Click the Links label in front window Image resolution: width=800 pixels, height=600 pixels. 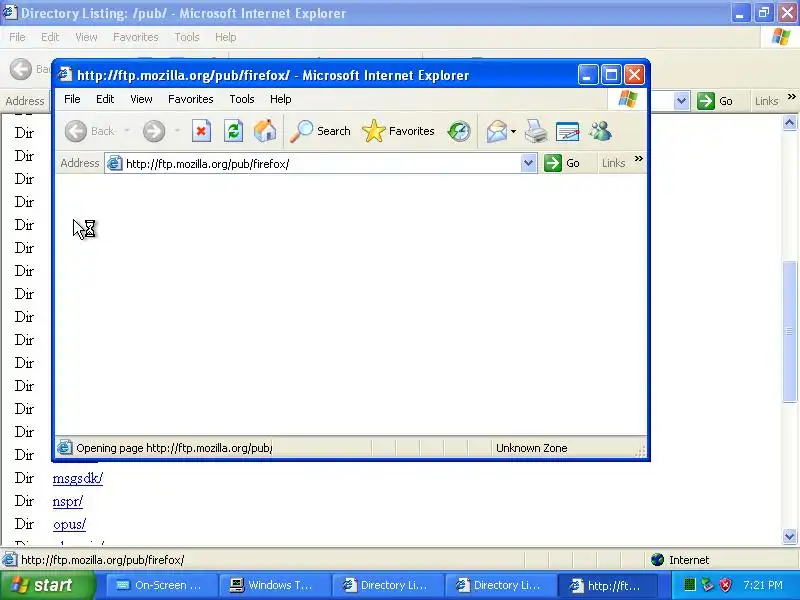tap(613, 163)
